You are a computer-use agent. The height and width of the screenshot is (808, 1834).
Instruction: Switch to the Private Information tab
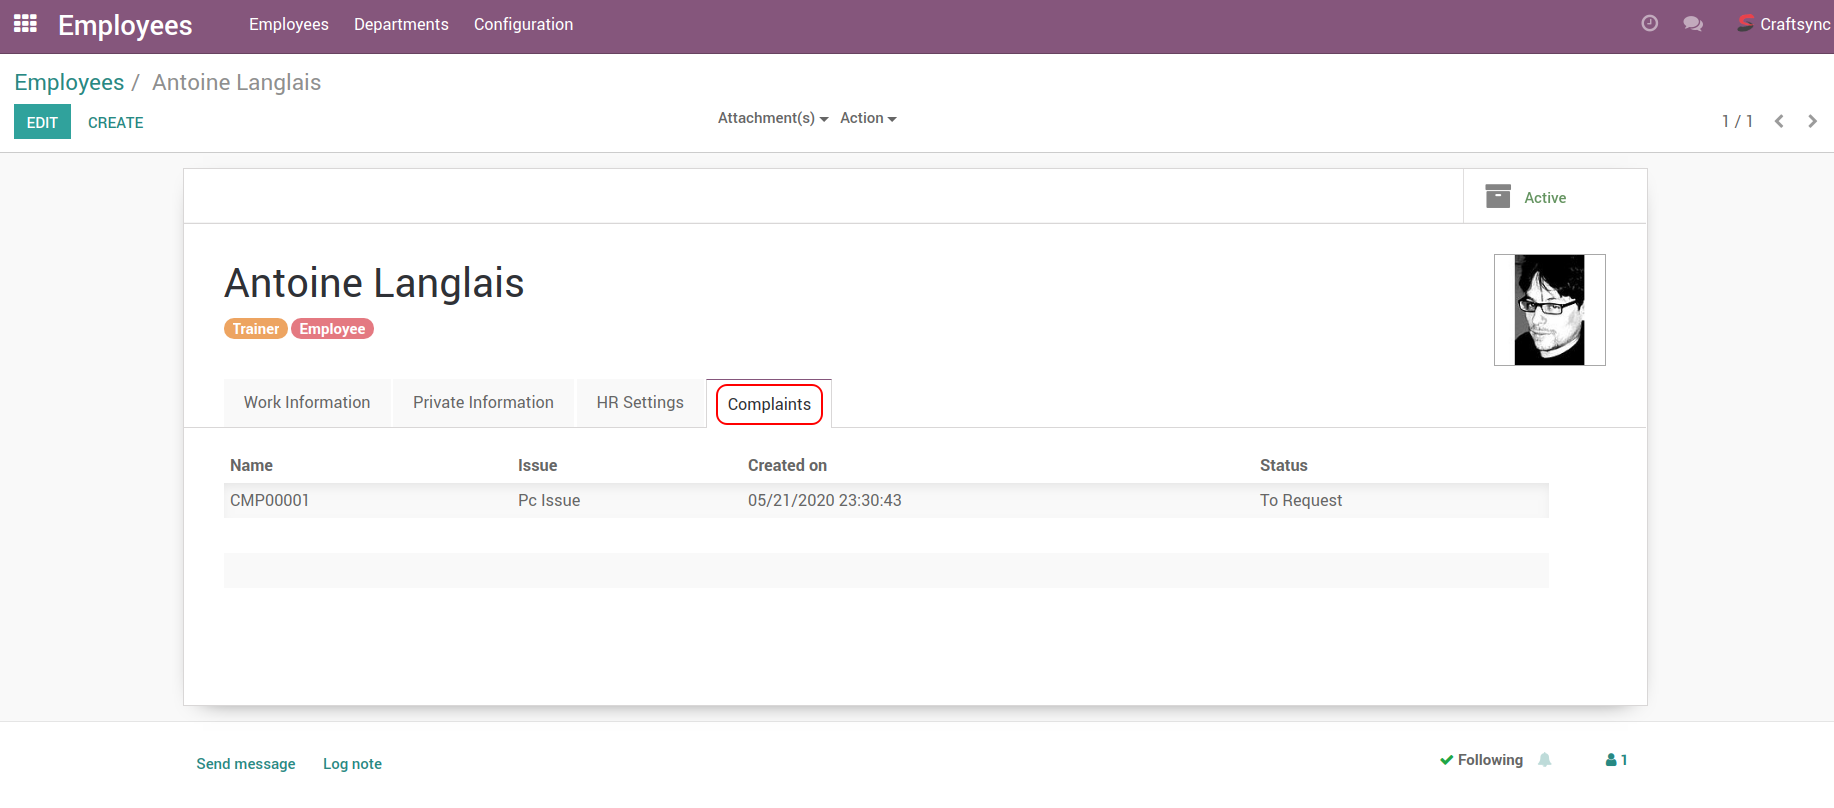[483, 402]
